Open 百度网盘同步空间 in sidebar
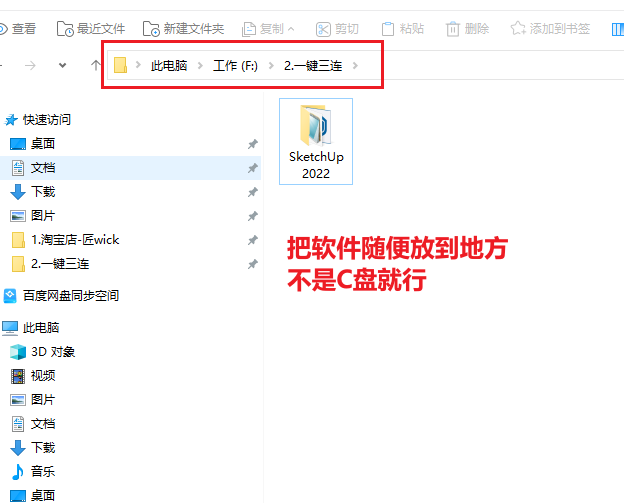This screenshot has height=503, width=624. 71,296
